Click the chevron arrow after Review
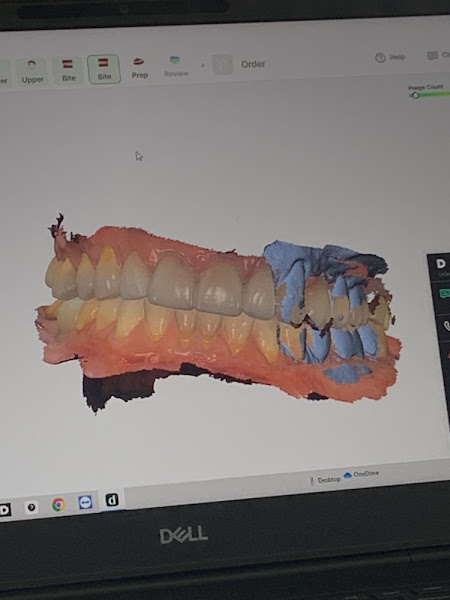Image resolution: width=450 pixels, height=600 pixels. coord(203,65)
